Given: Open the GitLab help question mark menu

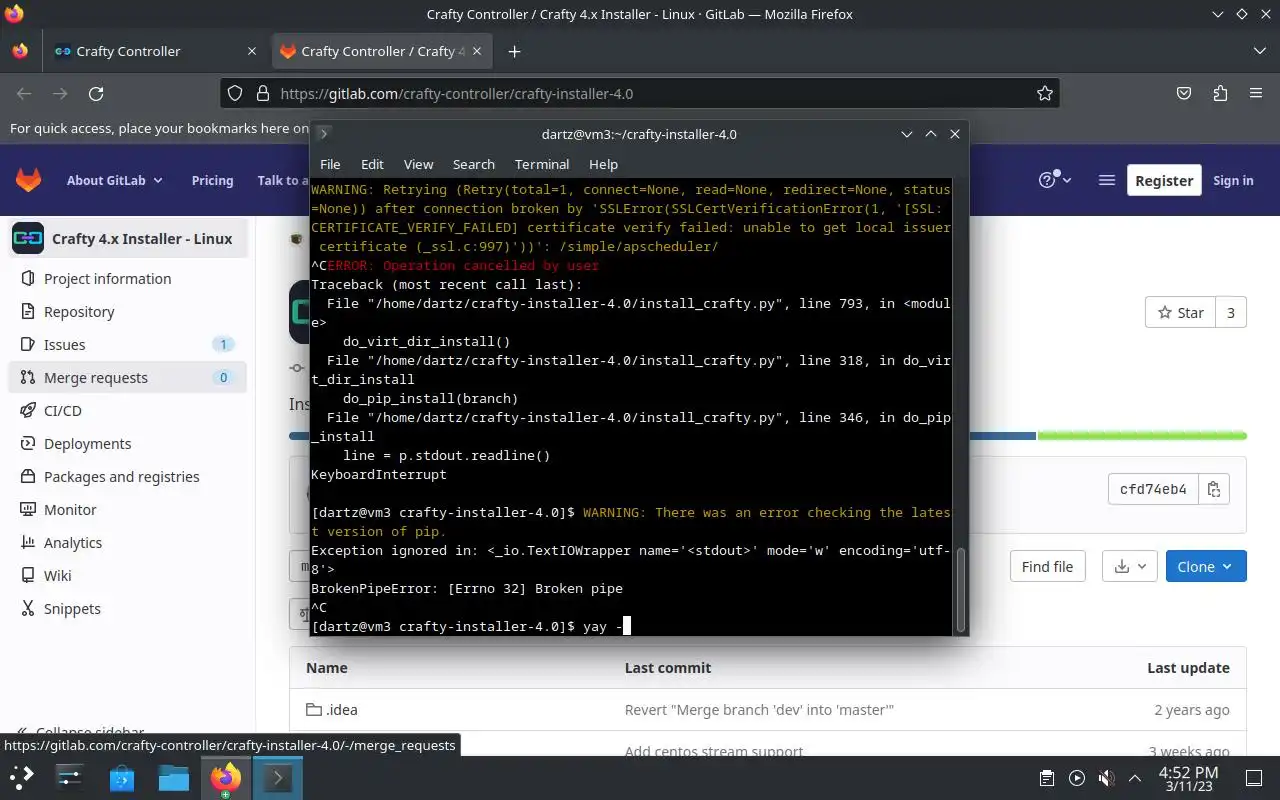Looking at the screenshot, I should coord(1054,180).
